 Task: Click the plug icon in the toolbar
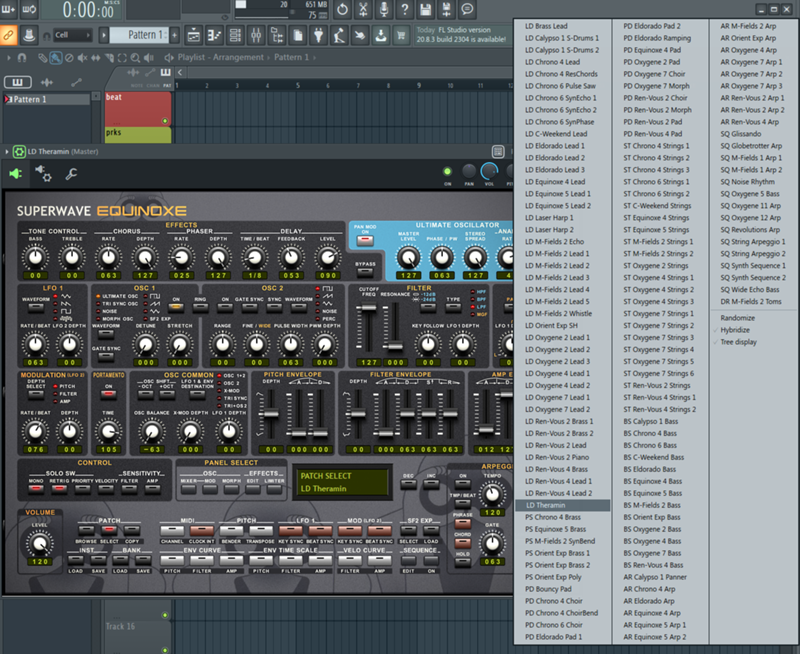pyautogui.click(x=318, y=35)
